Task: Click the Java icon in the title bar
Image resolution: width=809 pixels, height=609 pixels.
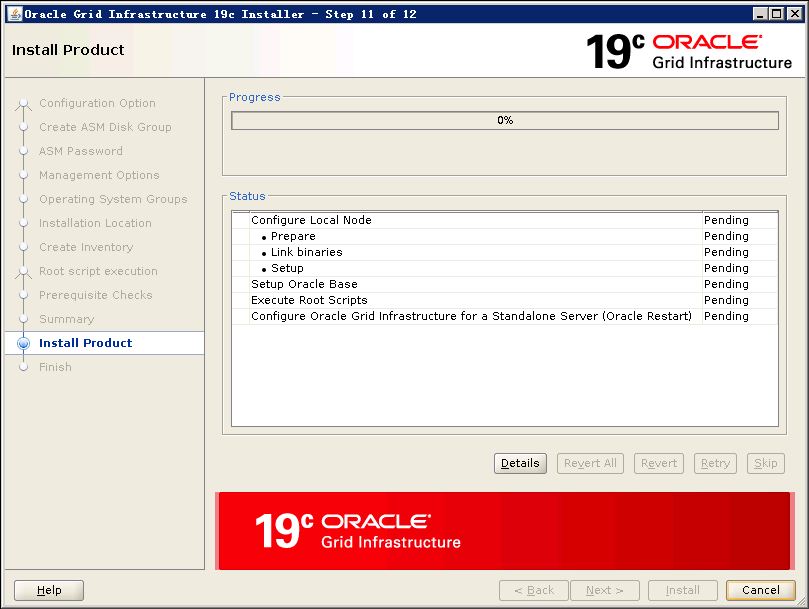Action: [x=16, y=14]
